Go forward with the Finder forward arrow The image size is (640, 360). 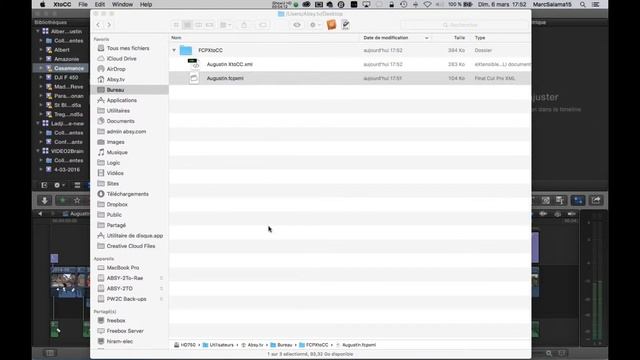tap(109, 25)
